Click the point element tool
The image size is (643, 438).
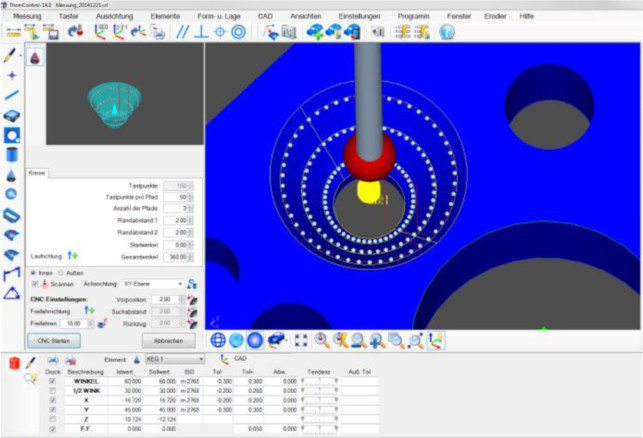pos(12,75)
